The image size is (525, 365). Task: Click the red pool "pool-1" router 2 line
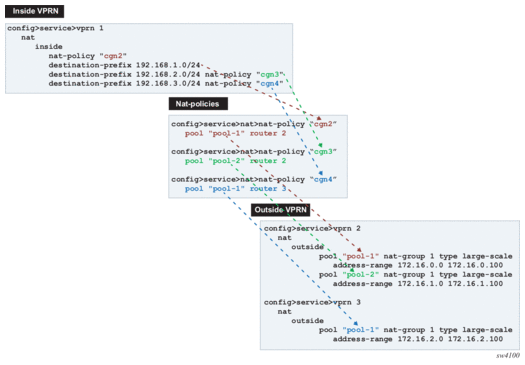pyautogui.click(x=235, y=133)
